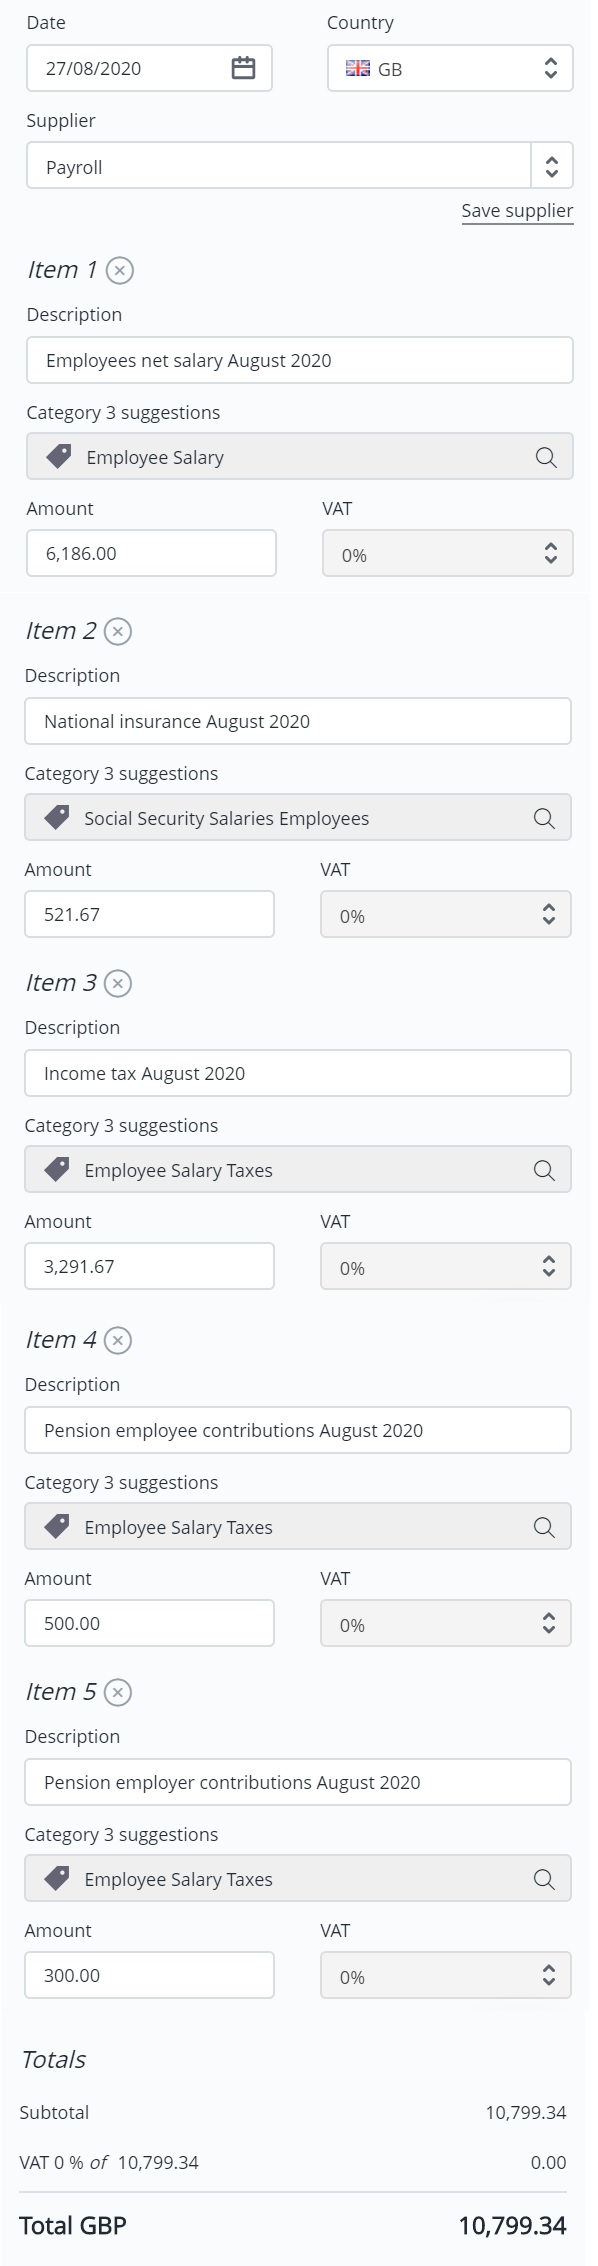The image size is (598, 2266).
Task: Click the Item 4 category Employee Salary Taxes
Action: pos(298,1527)
